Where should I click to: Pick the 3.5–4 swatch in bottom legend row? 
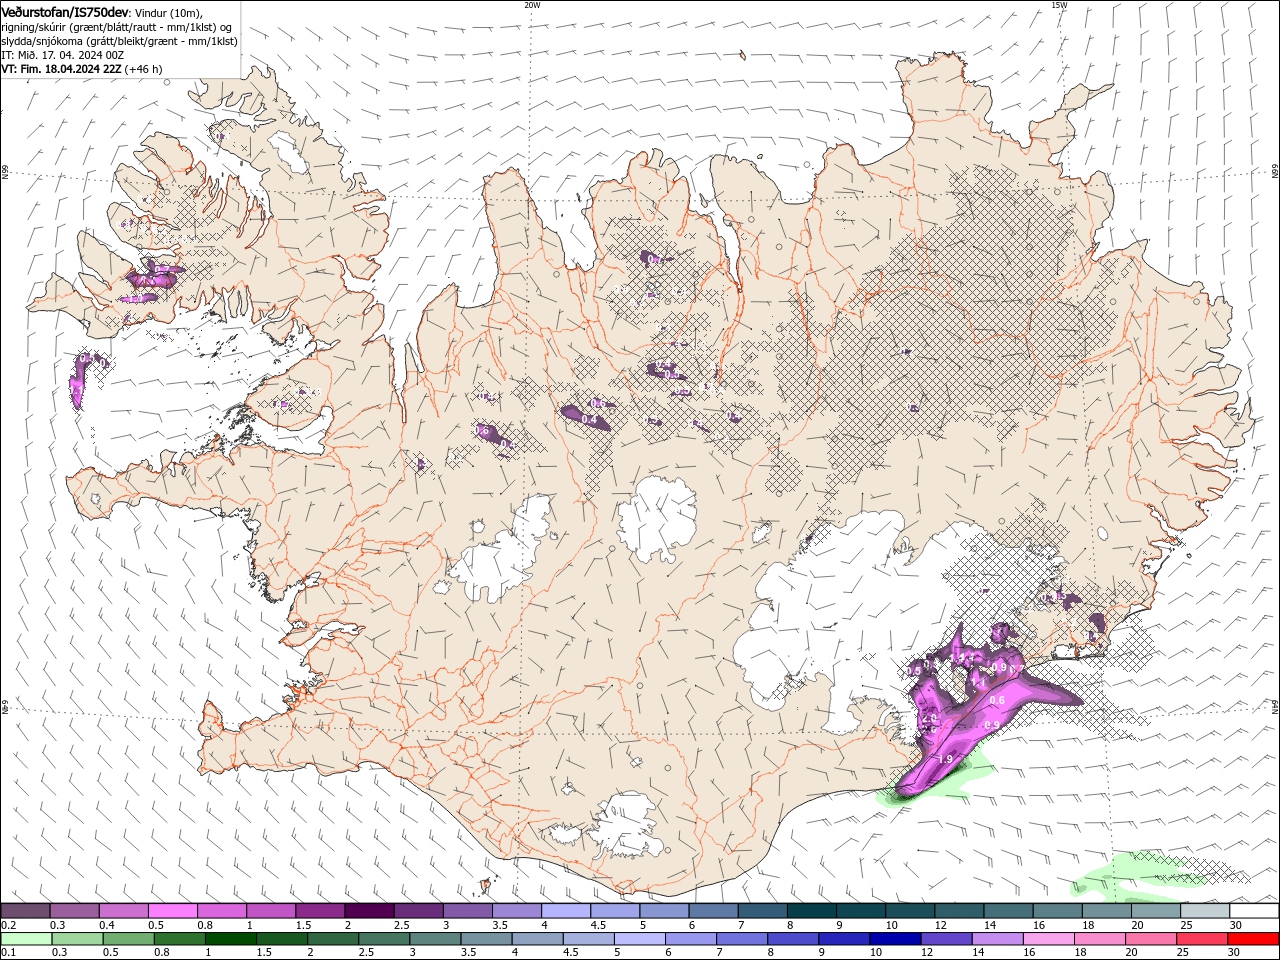tap(486, 939)
